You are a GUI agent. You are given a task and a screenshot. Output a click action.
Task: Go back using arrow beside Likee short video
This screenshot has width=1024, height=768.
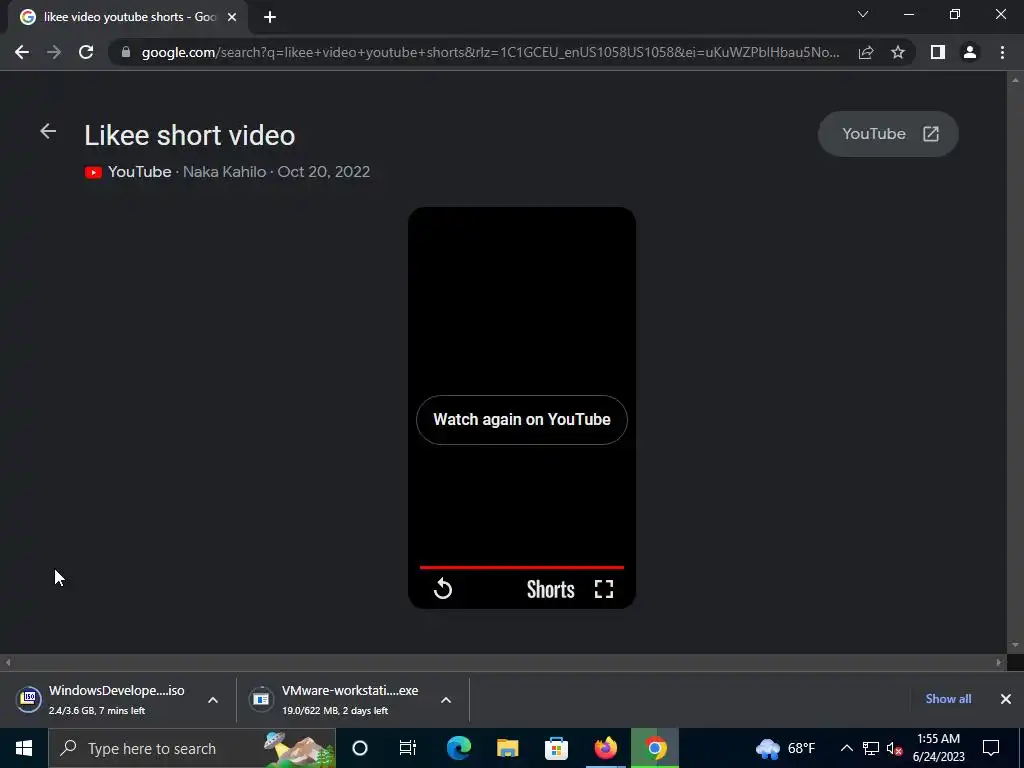tap(48, 131)
